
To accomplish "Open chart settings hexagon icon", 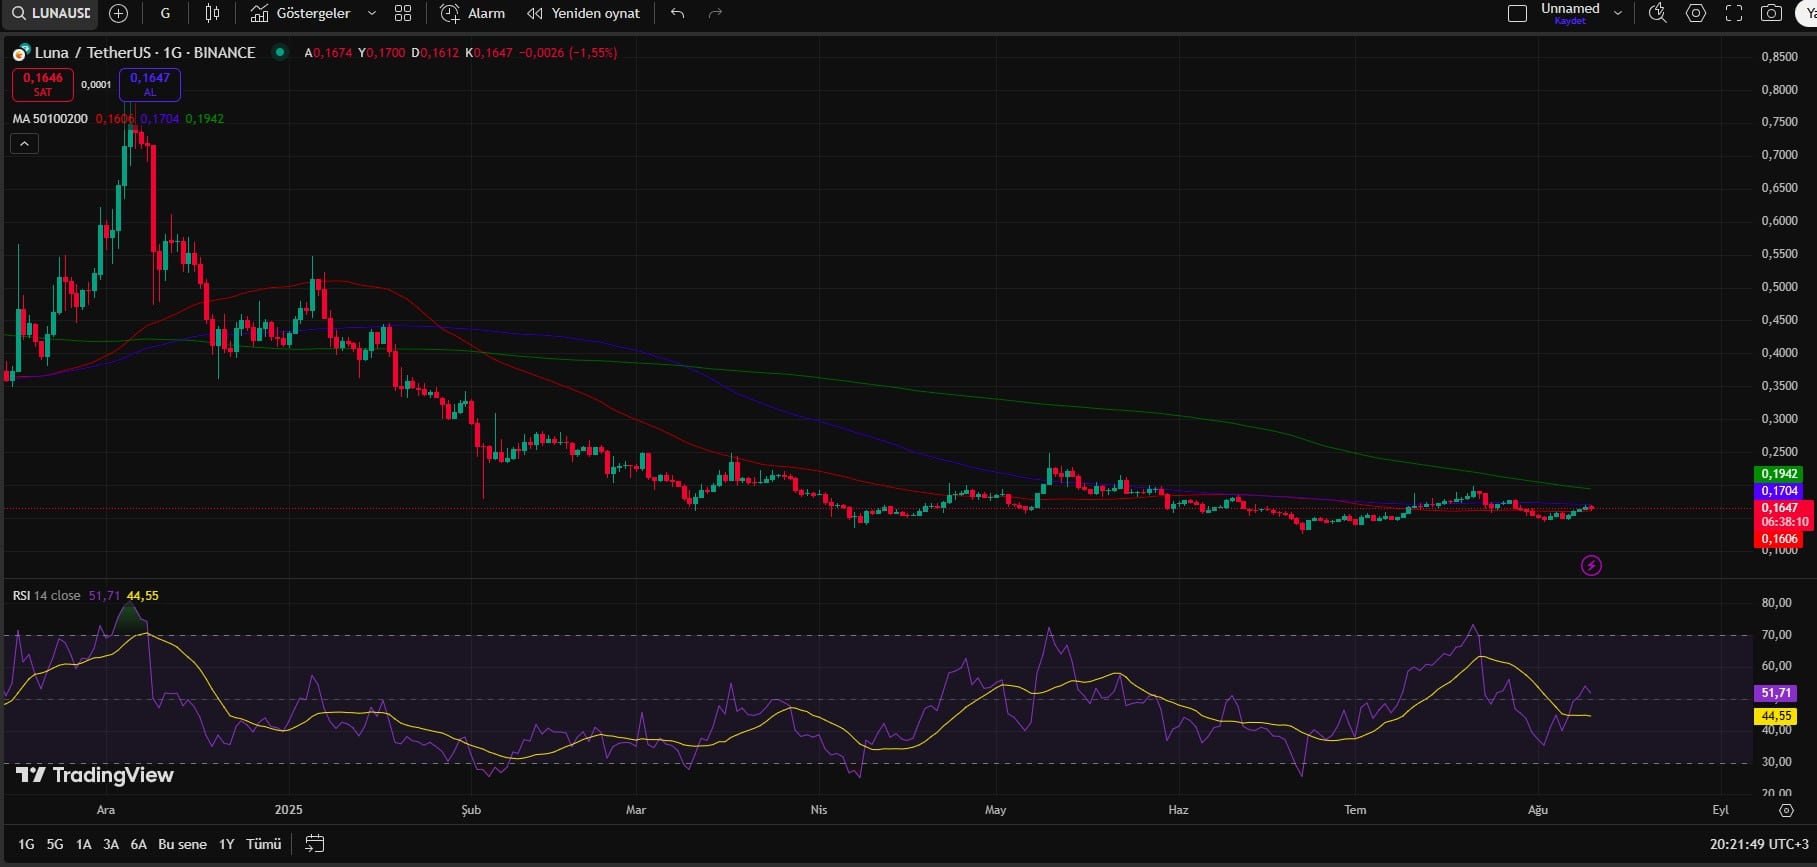I will [x=1696, y=13].
